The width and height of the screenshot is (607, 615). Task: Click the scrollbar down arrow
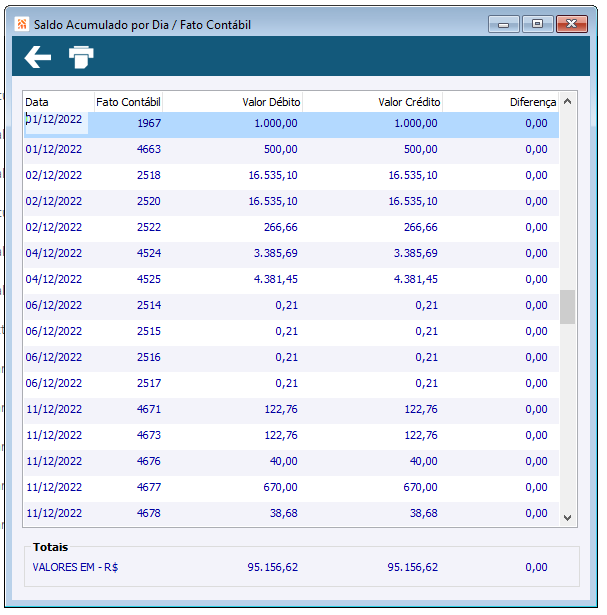567,518
